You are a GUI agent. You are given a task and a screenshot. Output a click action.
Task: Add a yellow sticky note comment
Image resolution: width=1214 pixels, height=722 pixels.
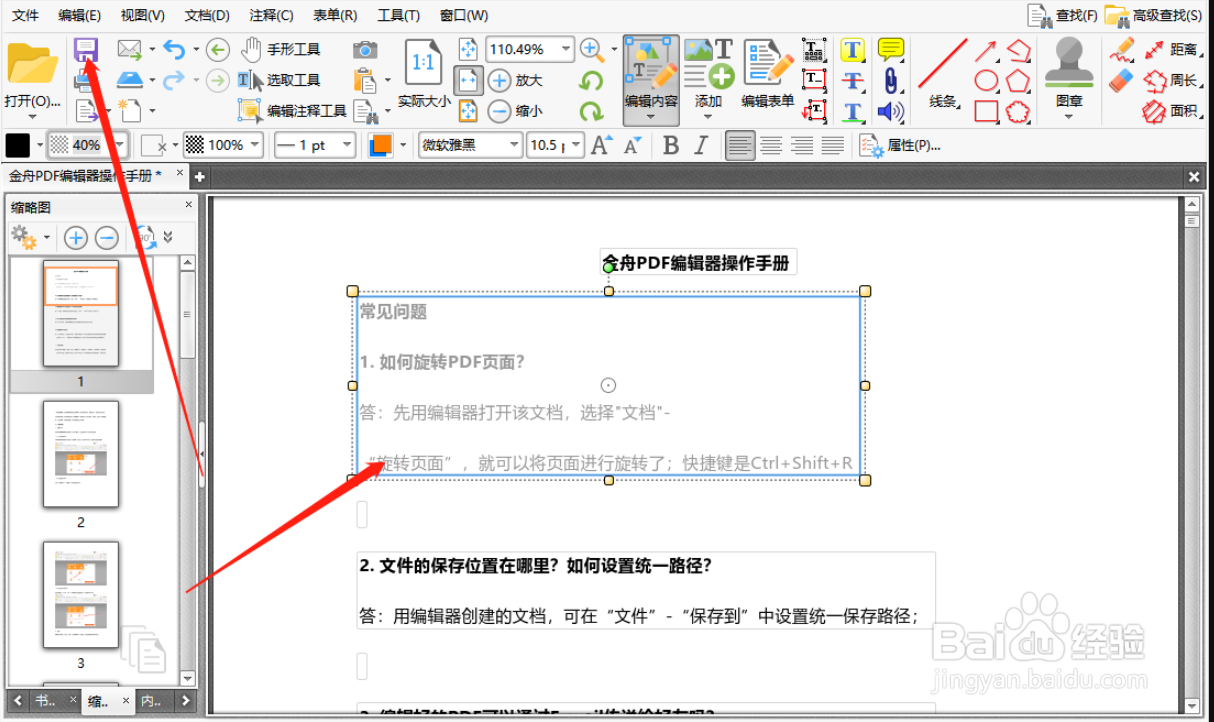890,49
